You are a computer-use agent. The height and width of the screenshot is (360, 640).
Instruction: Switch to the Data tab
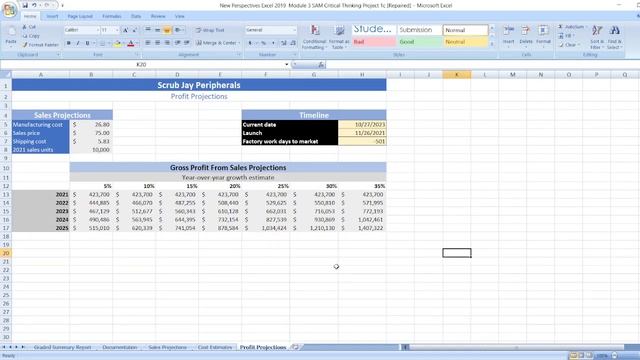coord(136,16)
